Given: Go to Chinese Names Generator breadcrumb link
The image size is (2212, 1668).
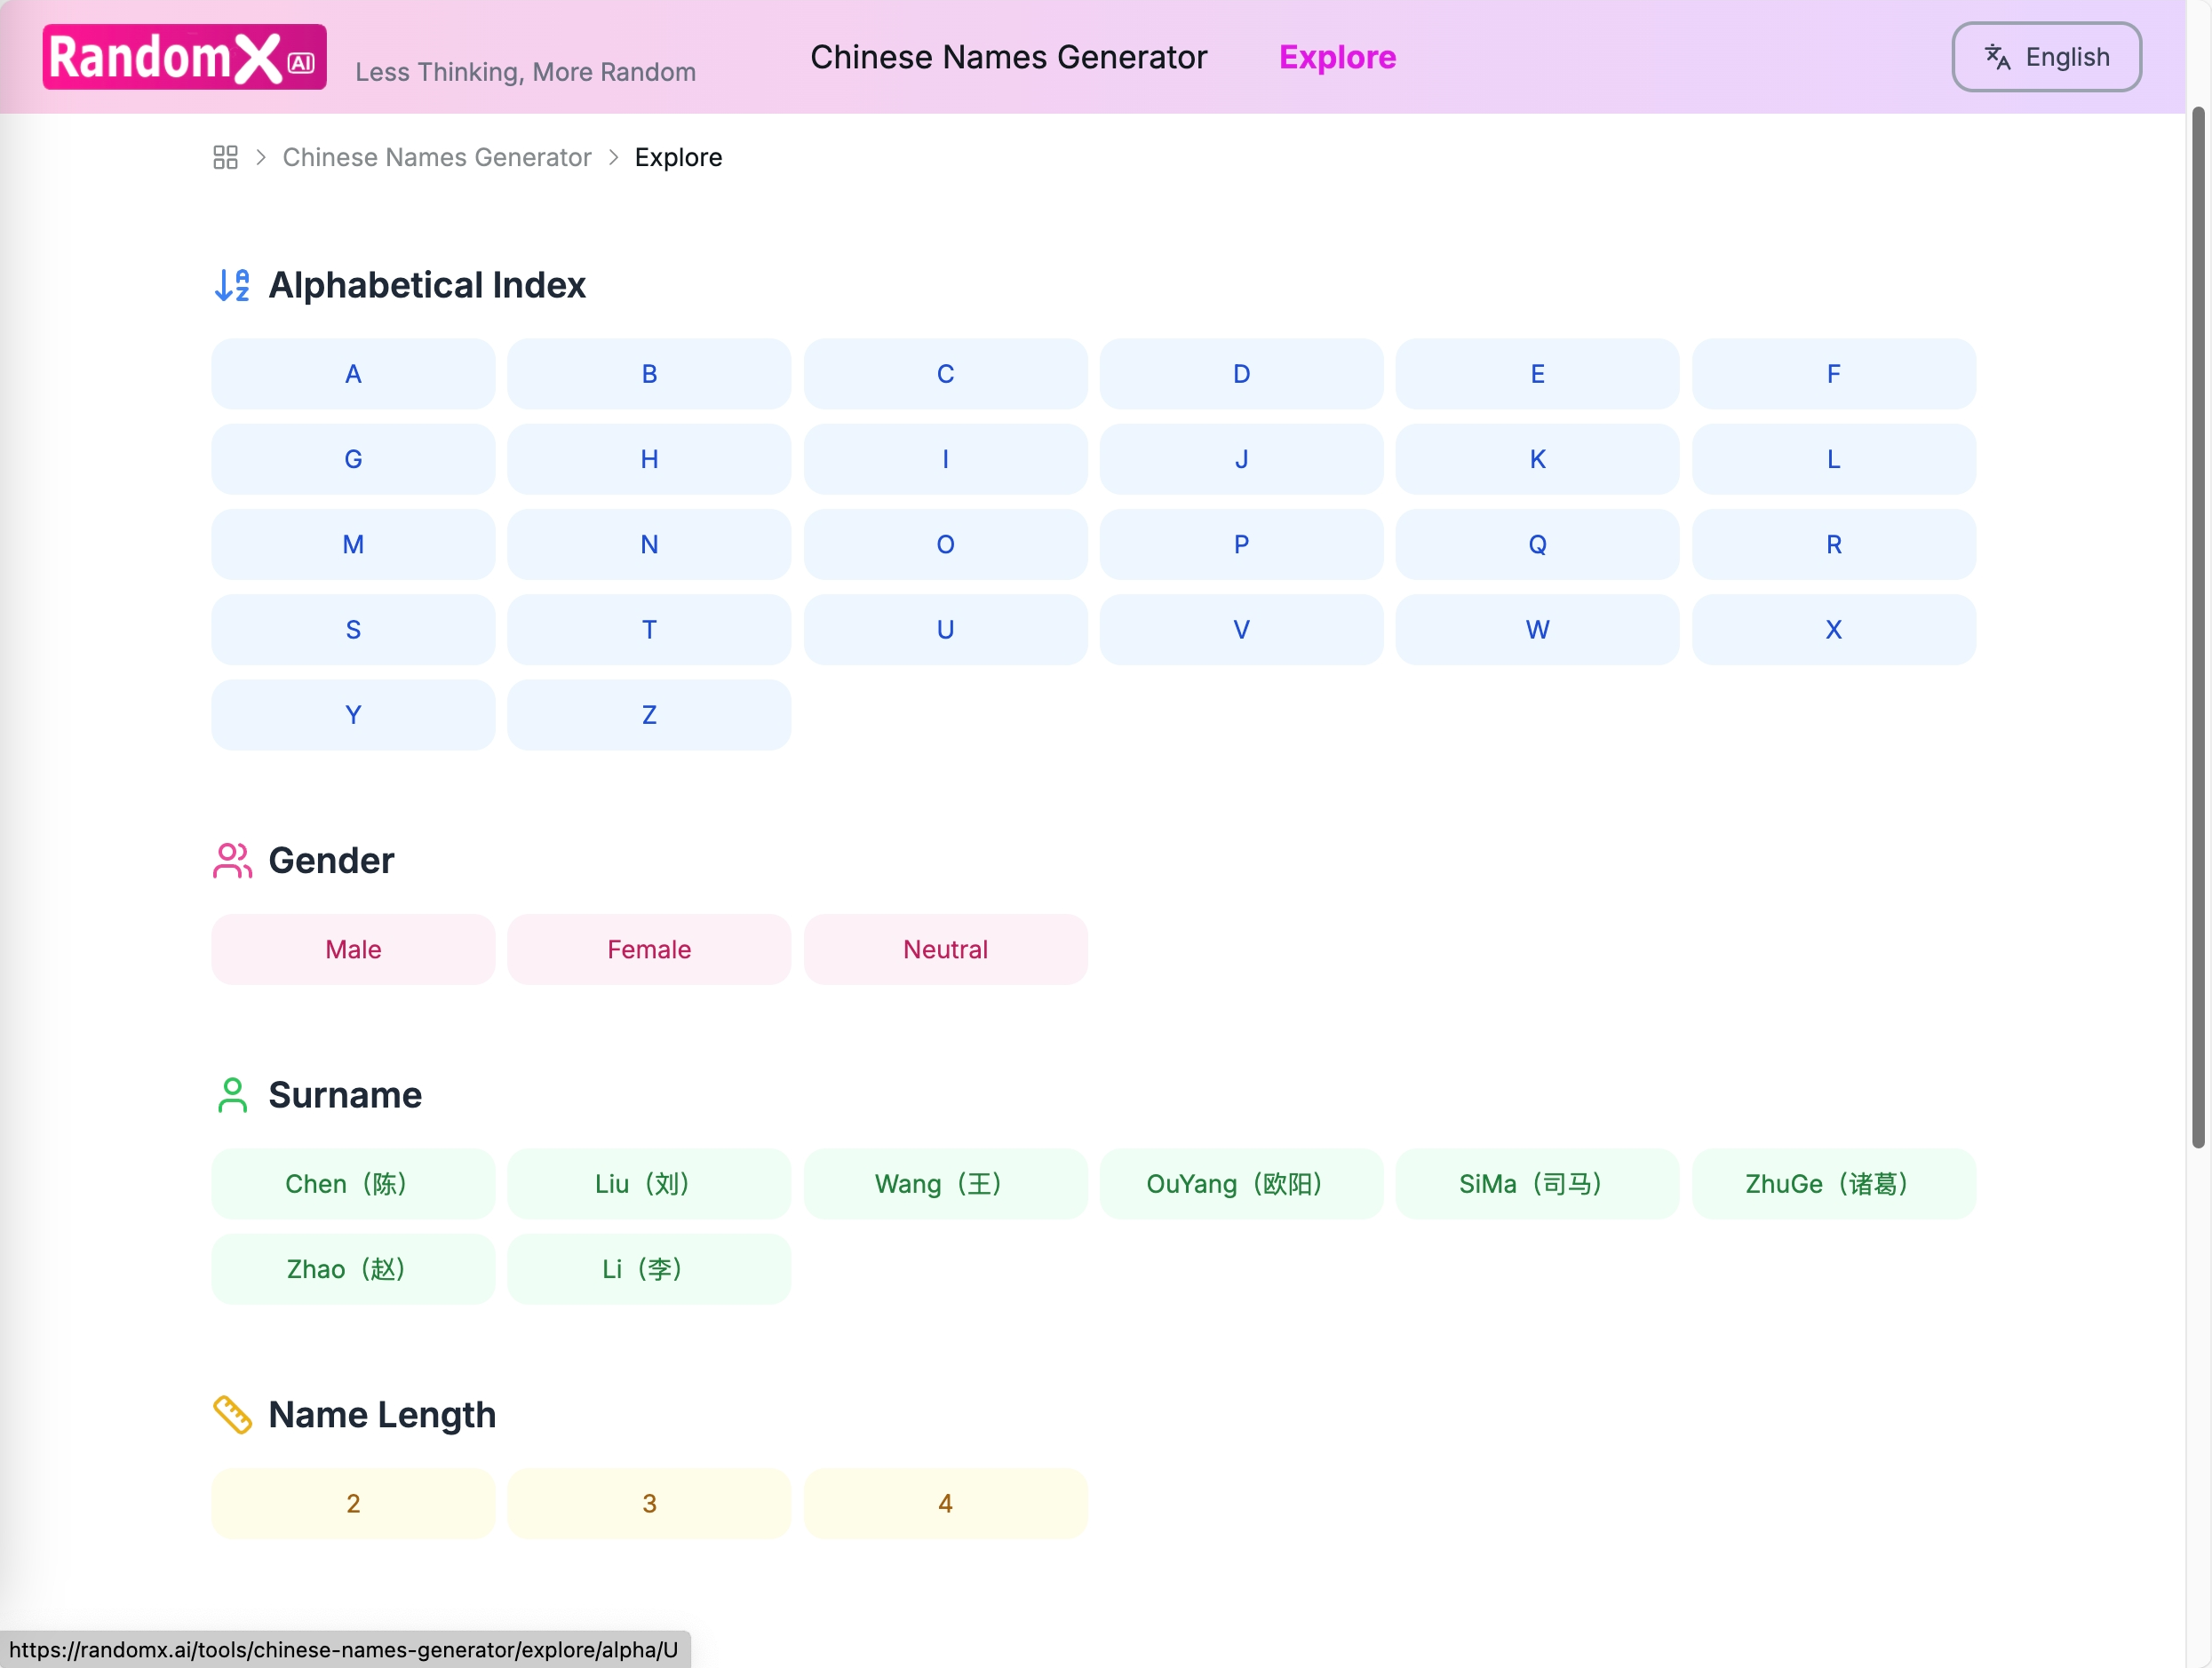Looking at the screenshot, I should tap(436, 157).
